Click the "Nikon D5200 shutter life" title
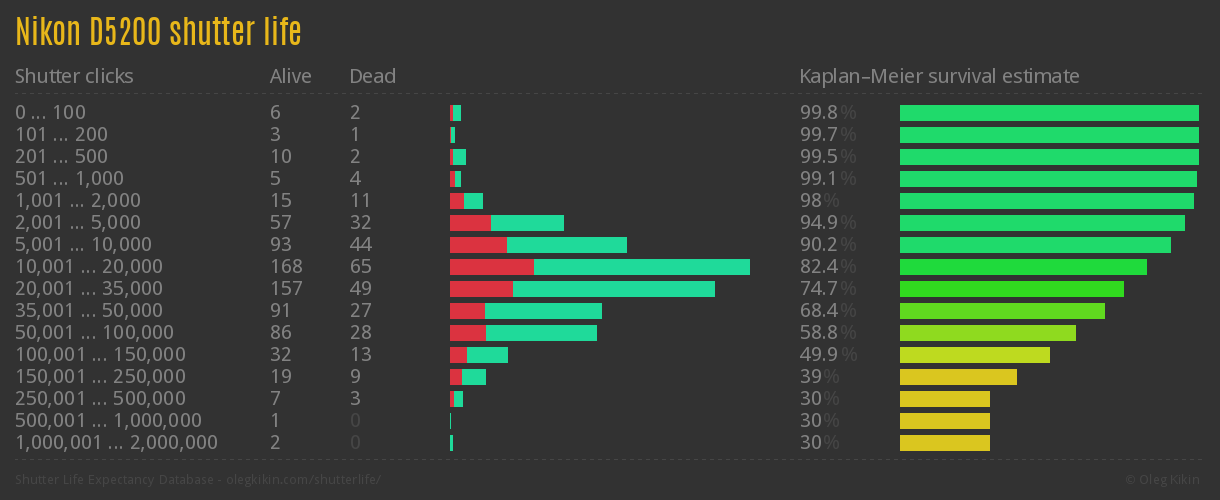The height and width of the screenshot is (500, 1220). point(158,32)
